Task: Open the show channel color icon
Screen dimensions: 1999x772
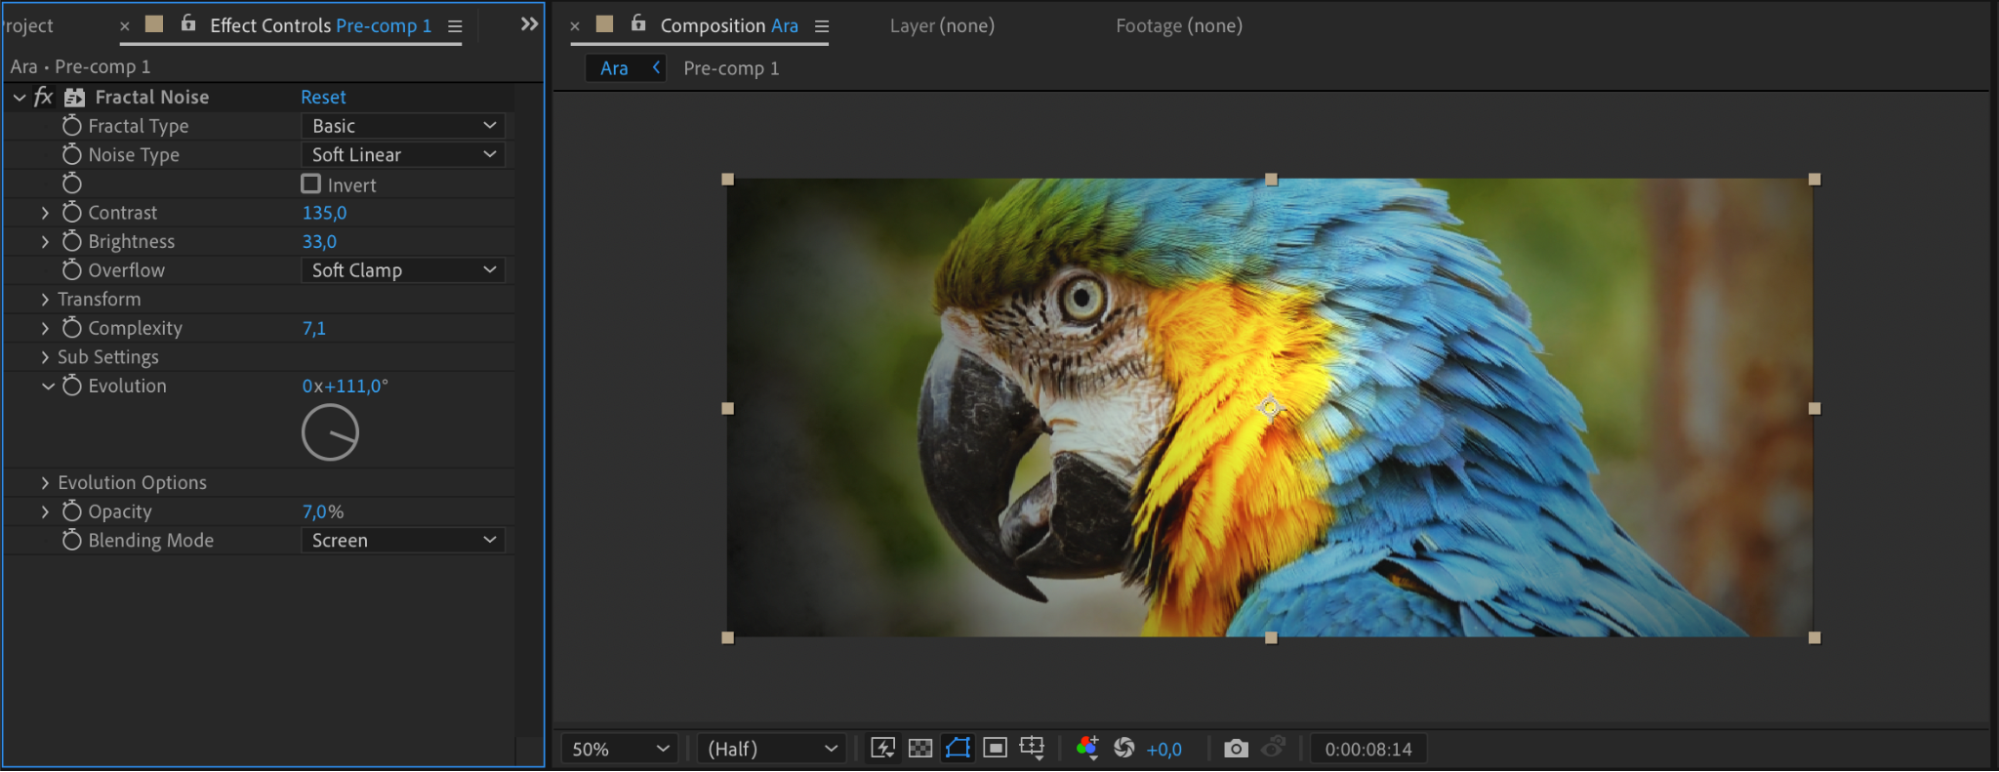Action: [1087, 748]
